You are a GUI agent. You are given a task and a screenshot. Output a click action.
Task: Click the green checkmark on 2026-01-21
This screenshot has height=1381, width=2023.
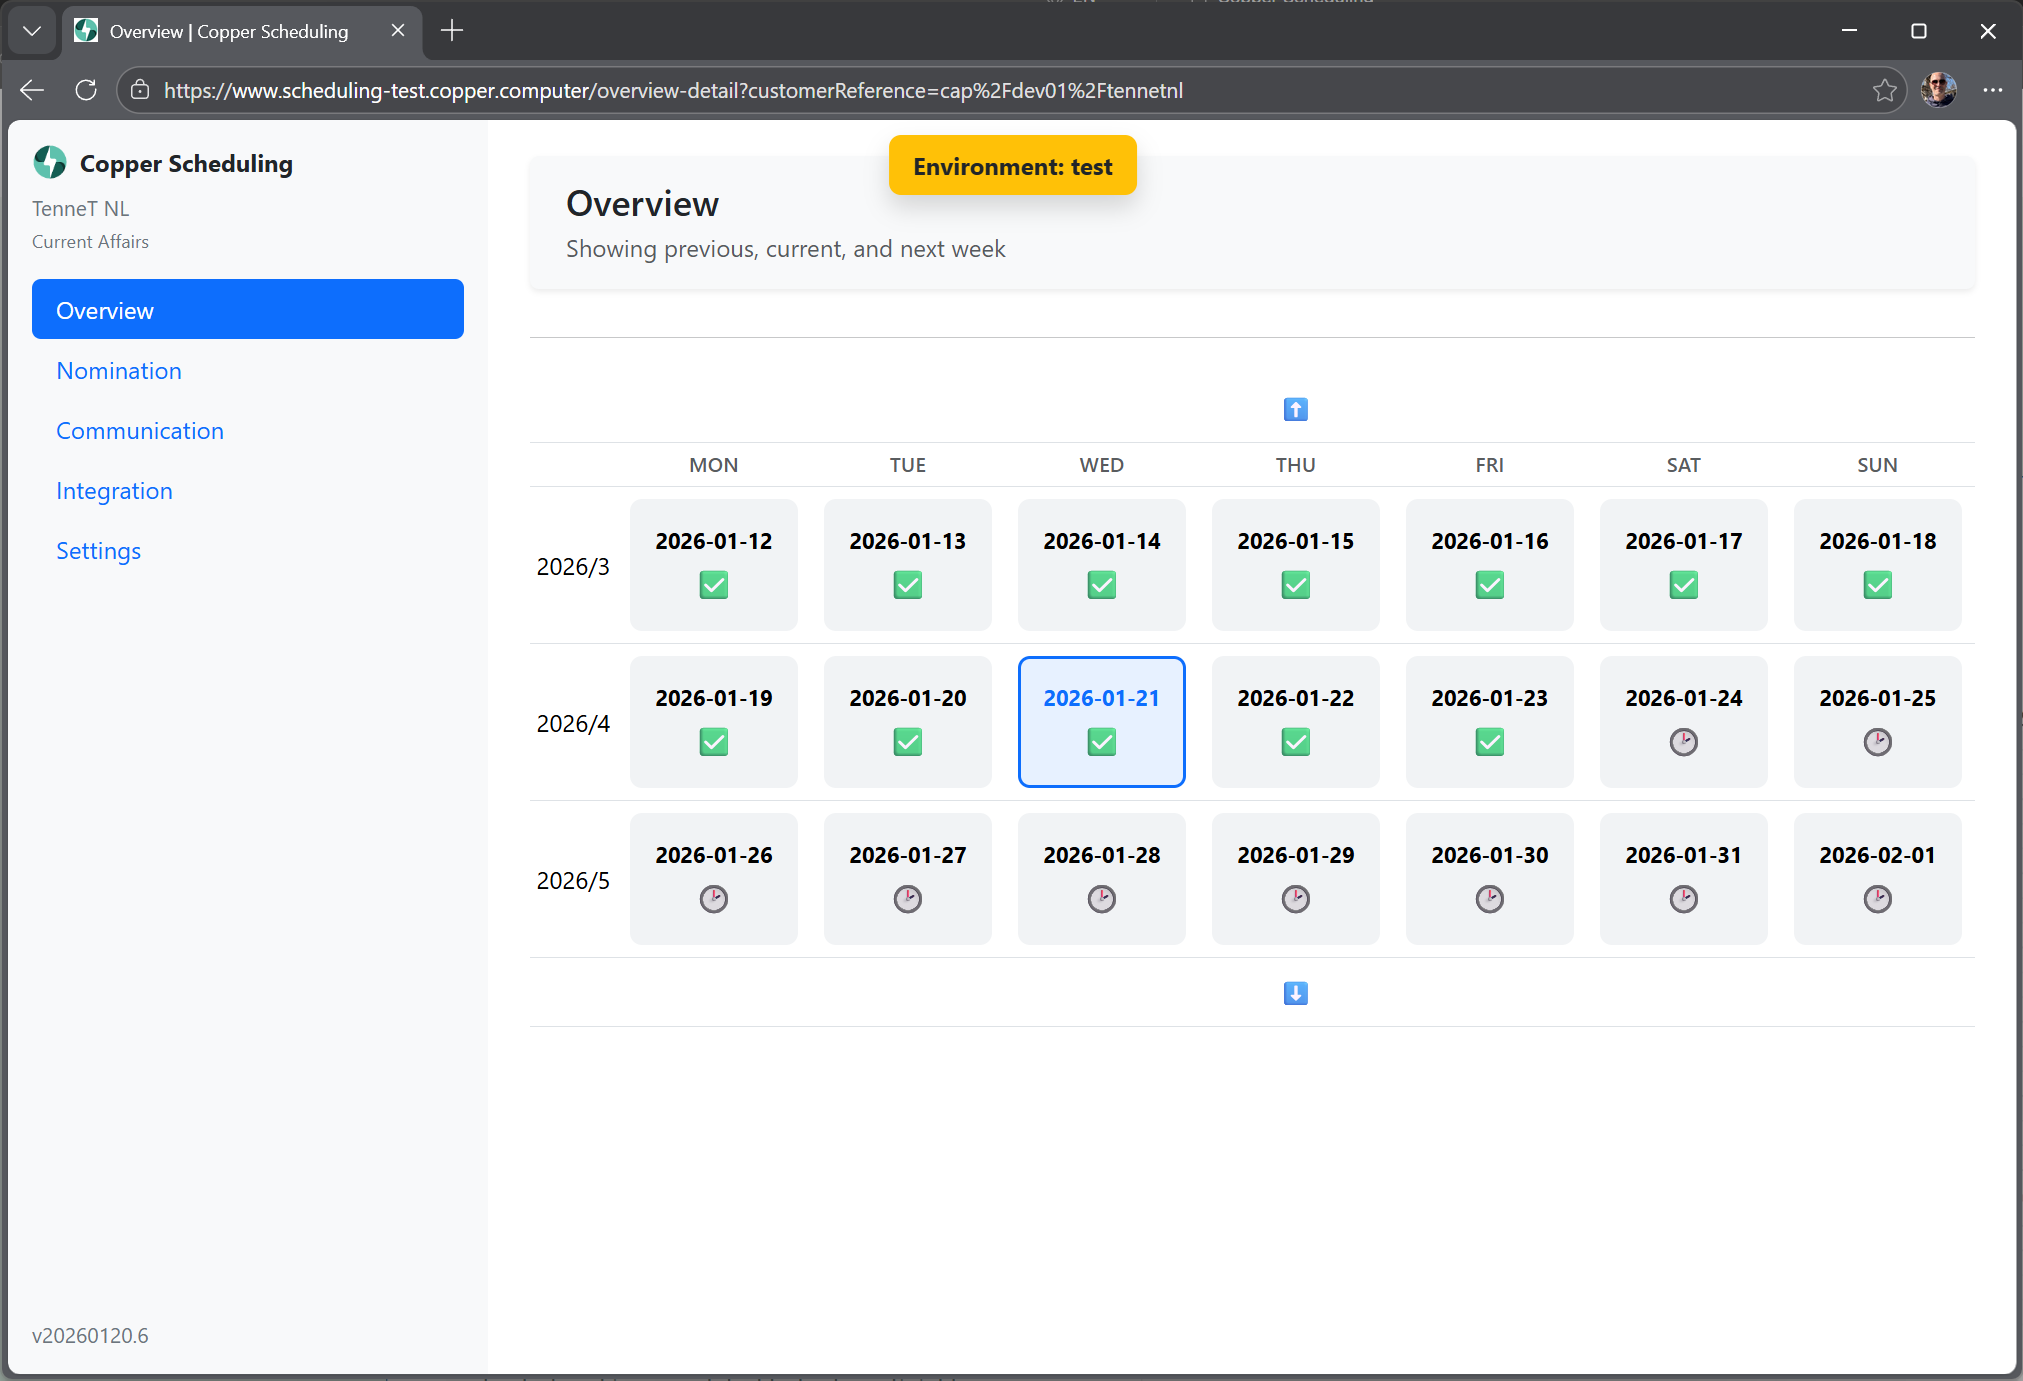1101,742
